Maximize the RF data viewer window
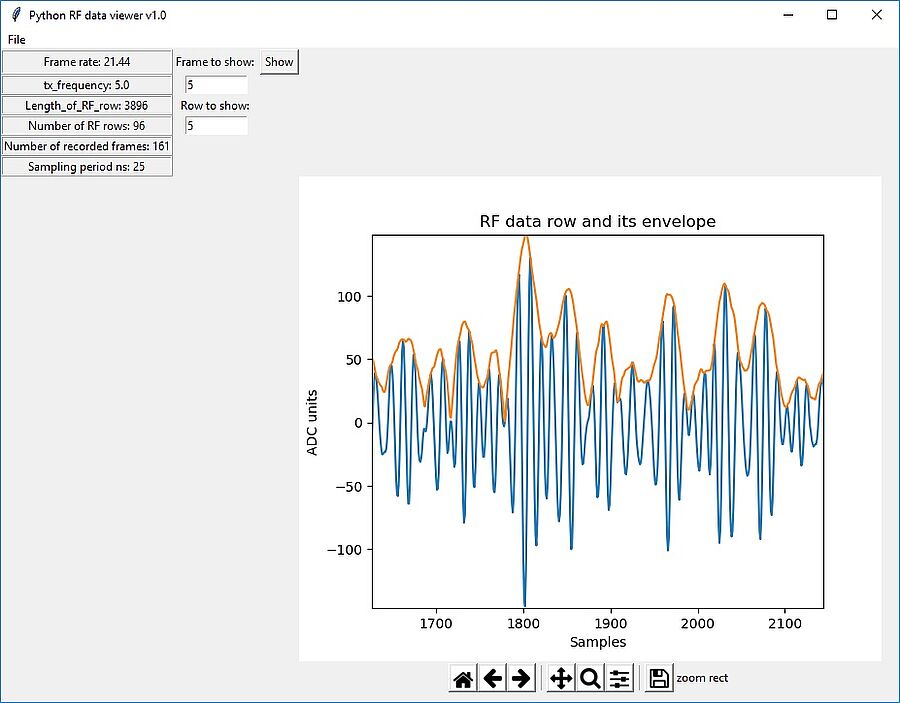 pos(832,15)
